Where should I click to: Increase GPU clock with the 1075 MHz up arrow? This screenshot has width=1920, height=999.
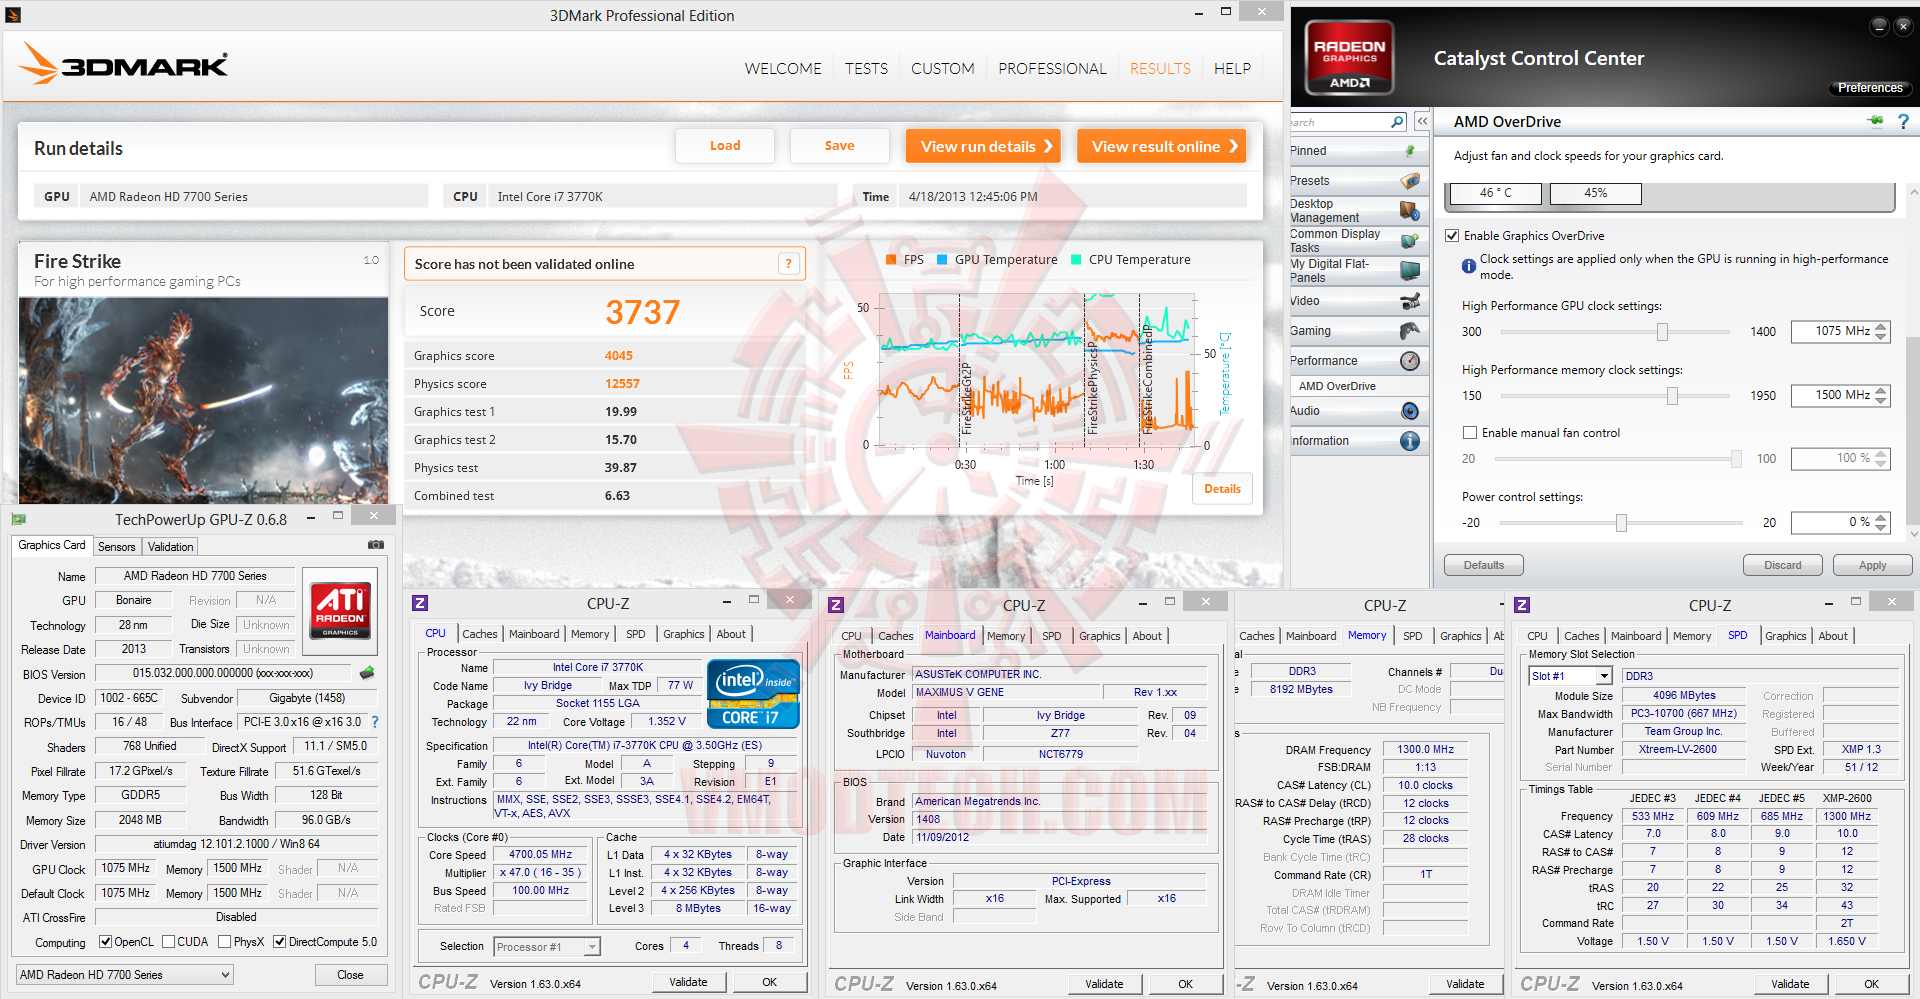click(x=1881, y=326)
